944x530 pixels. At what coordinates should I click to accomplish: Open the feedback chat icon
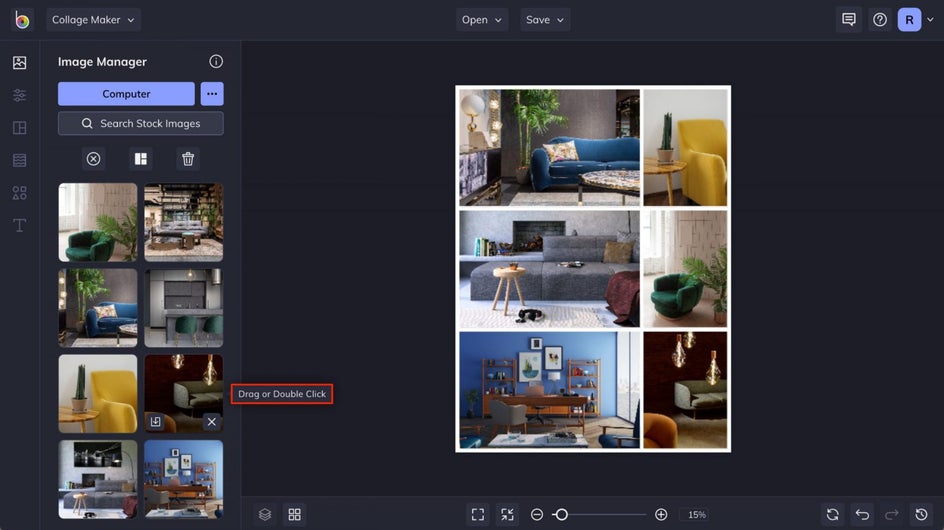(x=849, y=20)
